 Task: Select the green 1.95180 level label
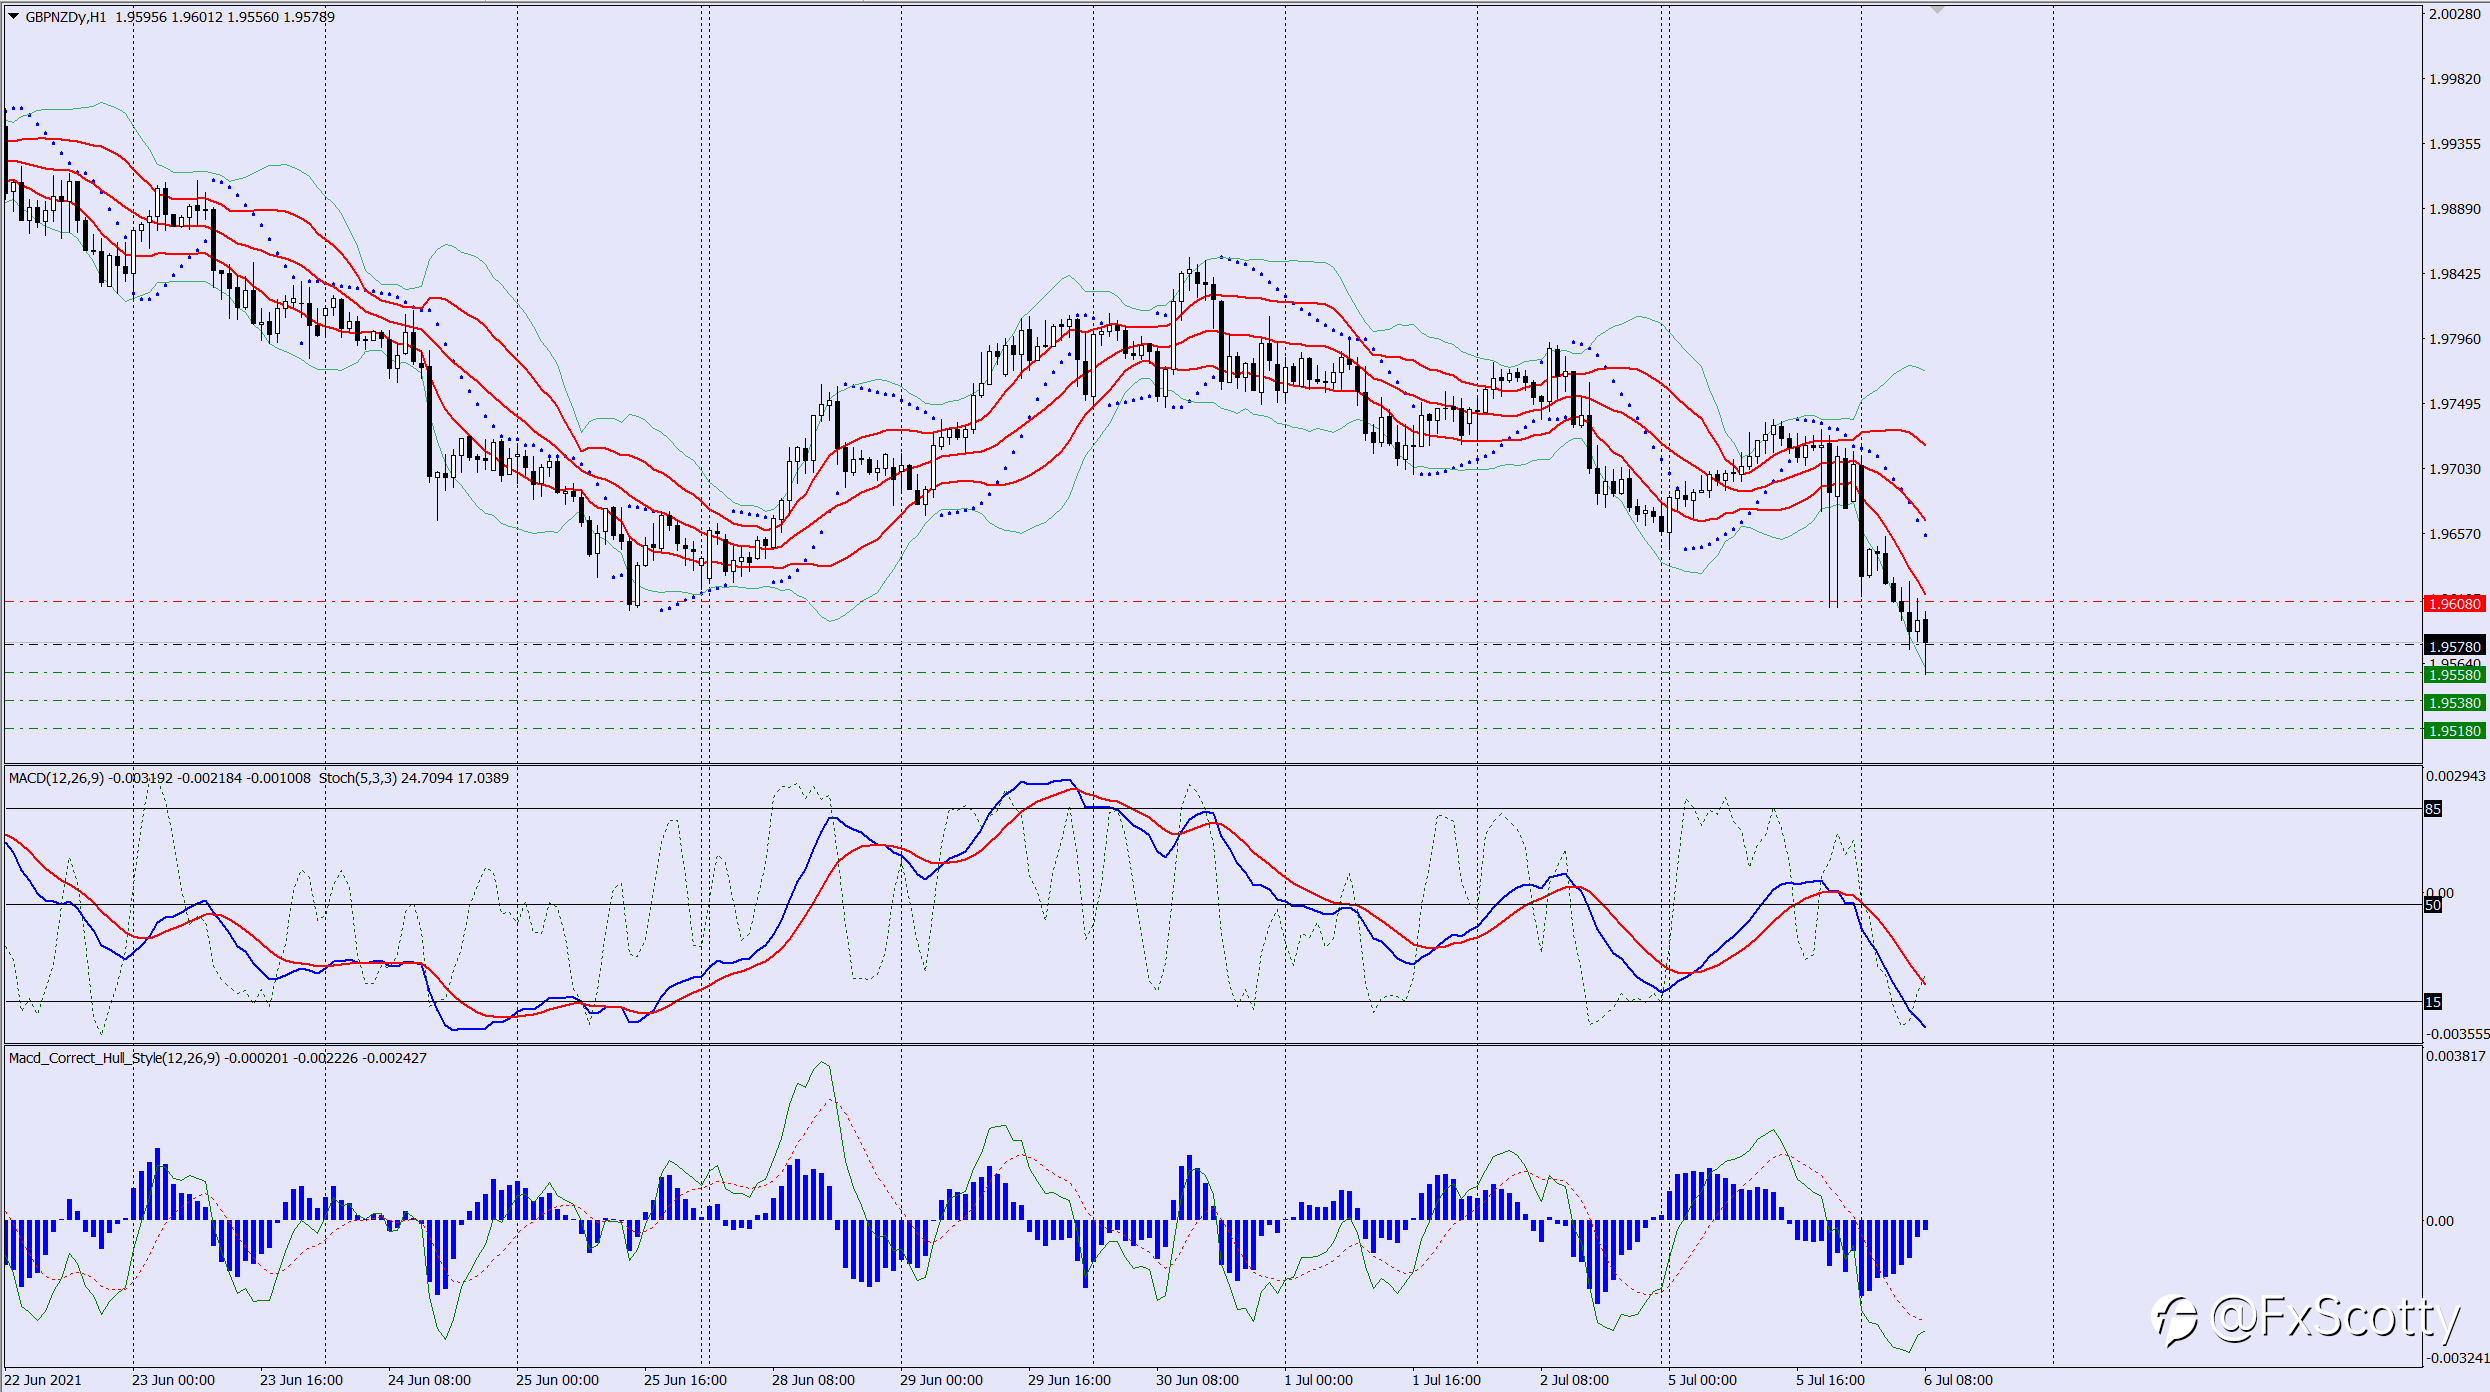(2455, 731)
